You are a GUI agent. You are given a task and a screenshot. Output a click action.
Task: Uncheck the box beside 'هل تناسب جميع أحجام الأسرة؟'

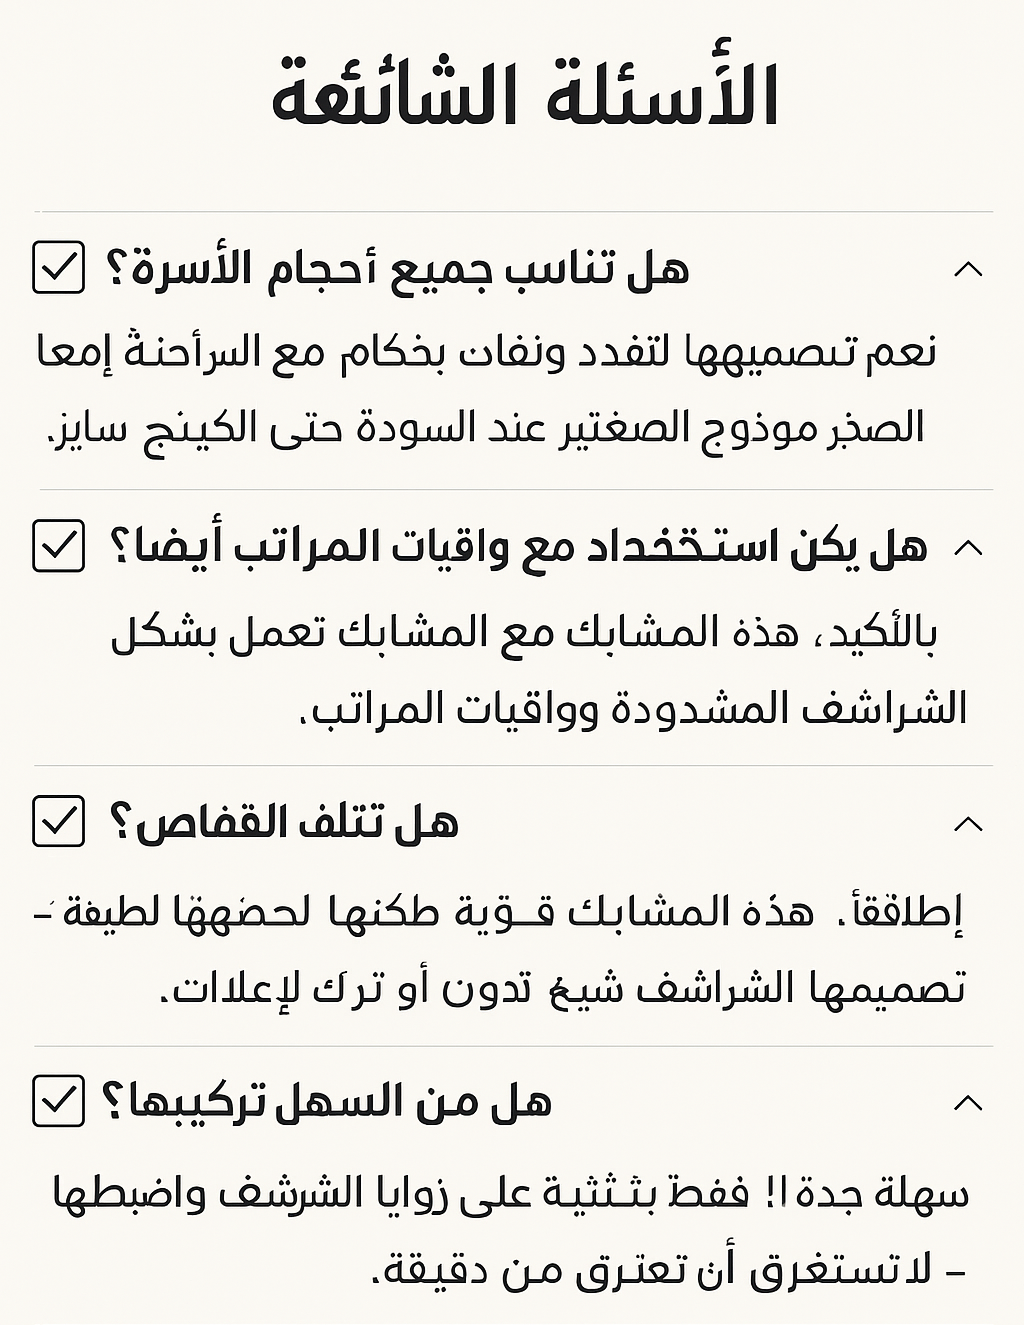coord(58,267)
